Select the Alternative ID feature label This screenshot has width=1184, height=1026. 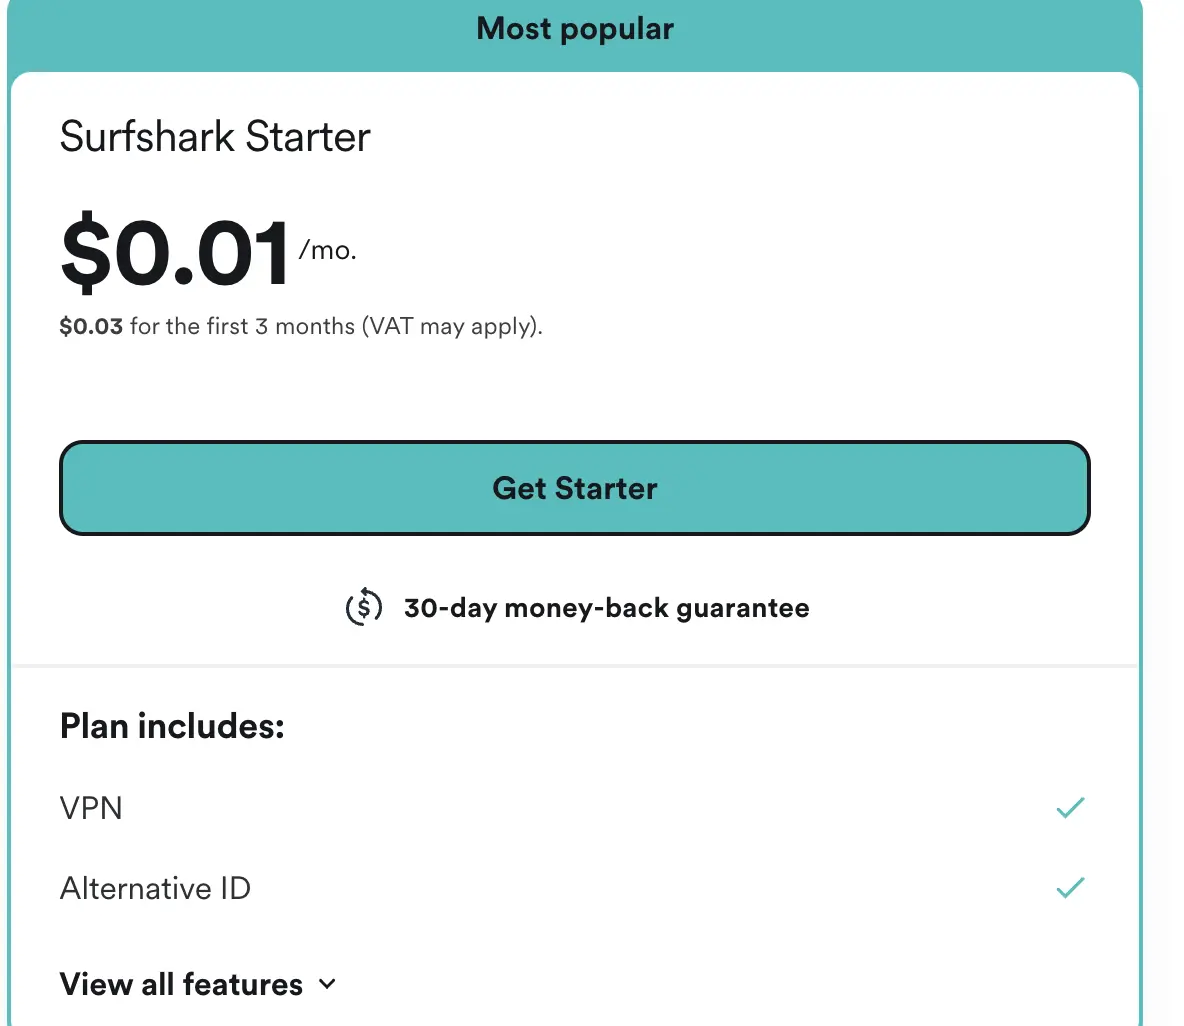[x=156, y=888]
